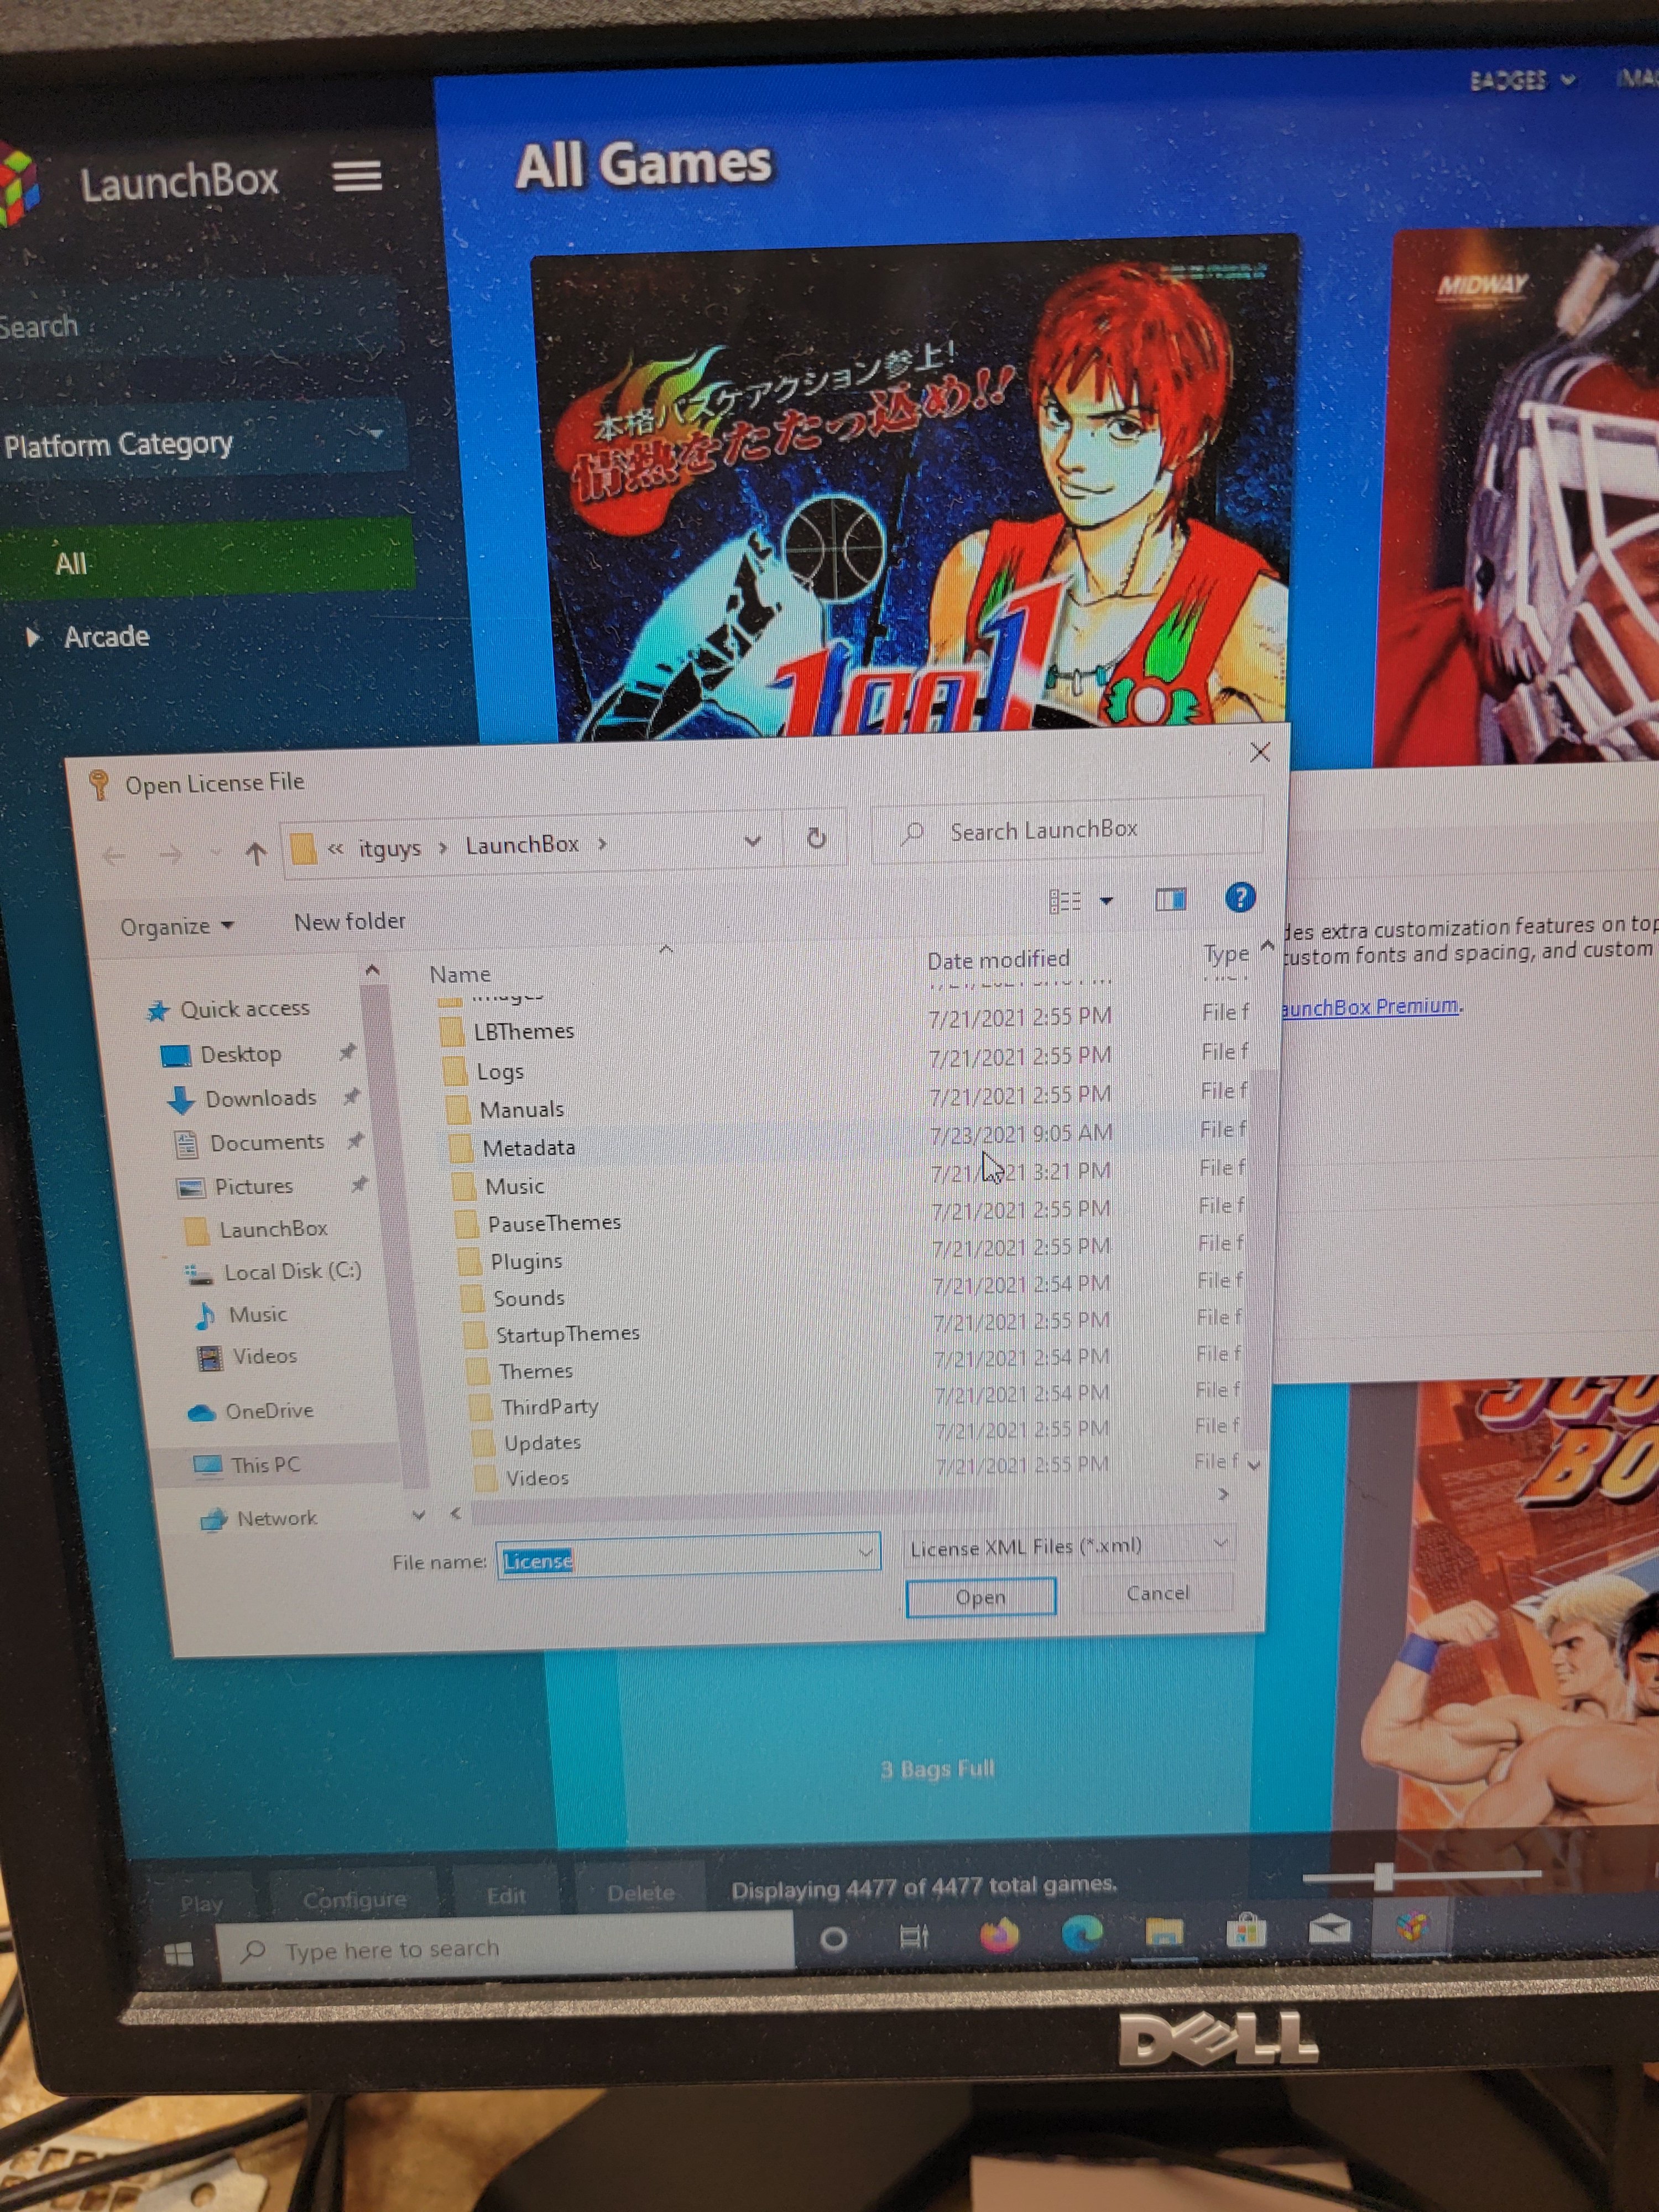This screenshot has height=2212, width=1659.
Task: Click the Cortana circle icon
Action: 833,1940
